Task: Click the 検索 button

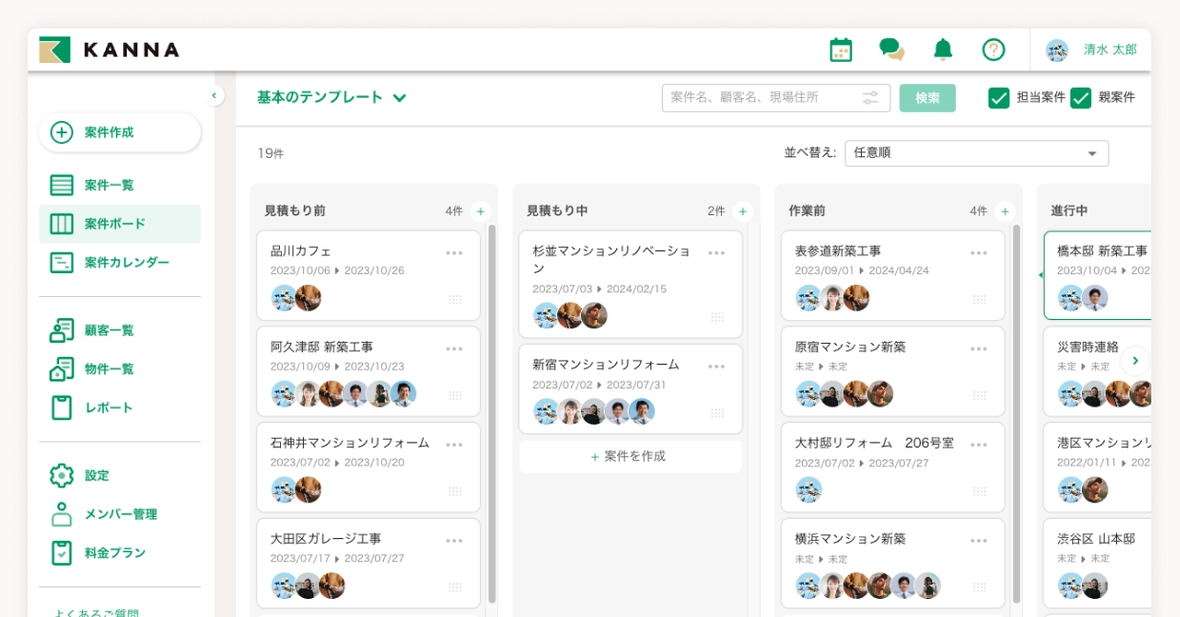Action: pos(927,98)
